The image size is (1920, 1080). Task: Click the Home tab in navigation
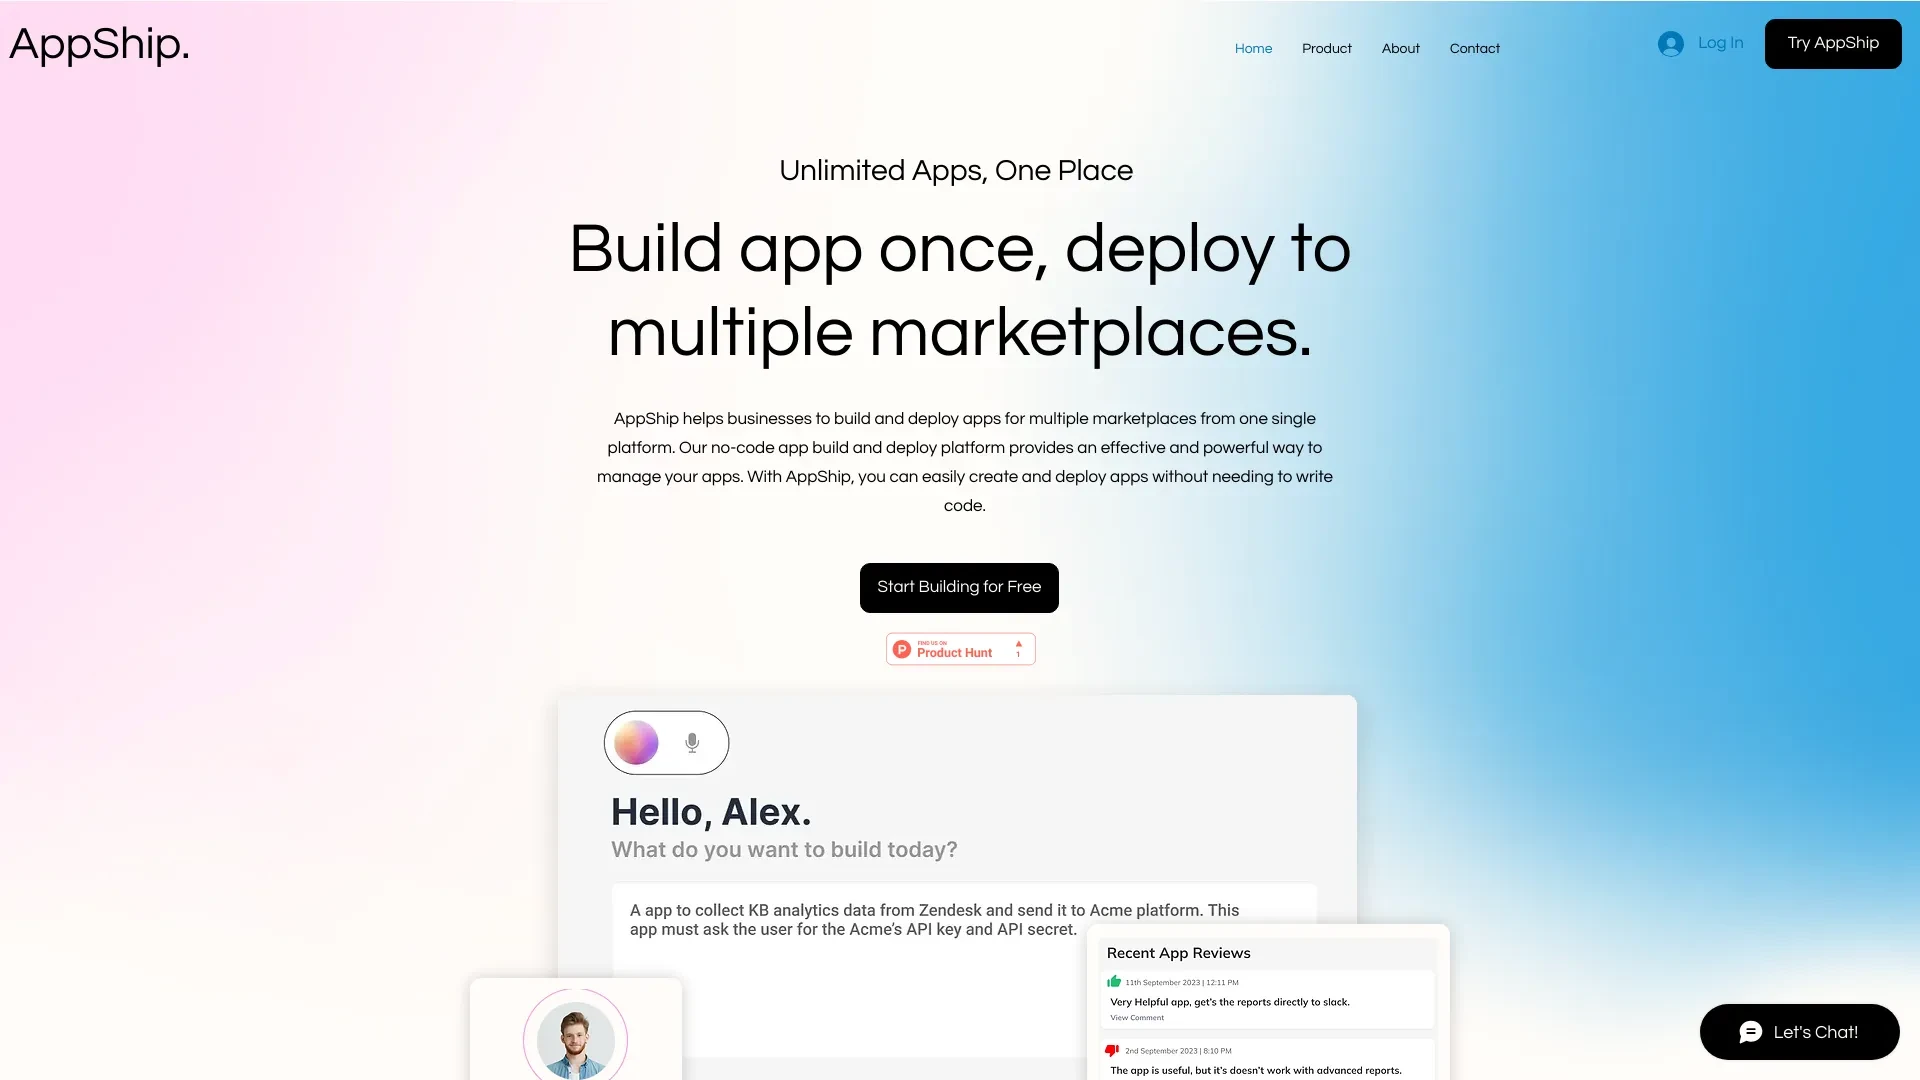1253,47
